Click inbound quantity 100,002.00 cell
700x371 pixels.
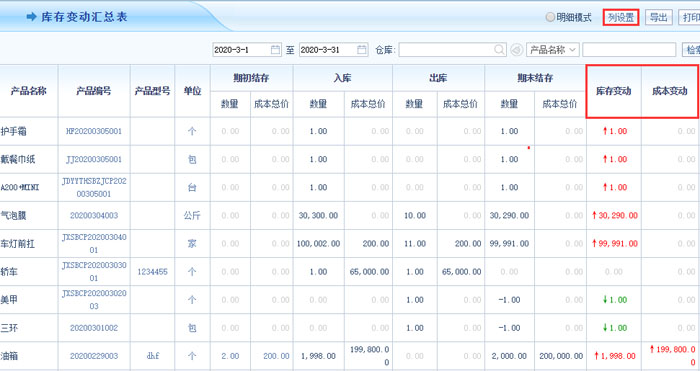[x=318, y=244]
